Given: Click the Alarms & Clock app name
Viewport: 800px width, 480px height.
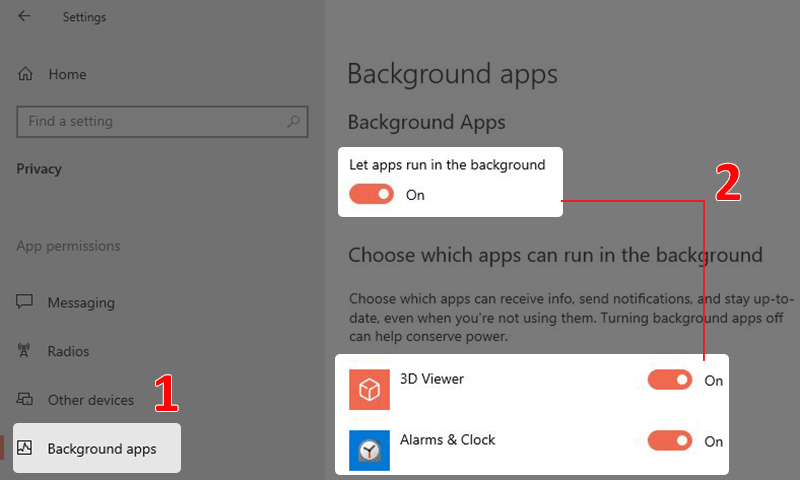Looking at the screenshot, I should pyautogui.click(x=447, y=440).
